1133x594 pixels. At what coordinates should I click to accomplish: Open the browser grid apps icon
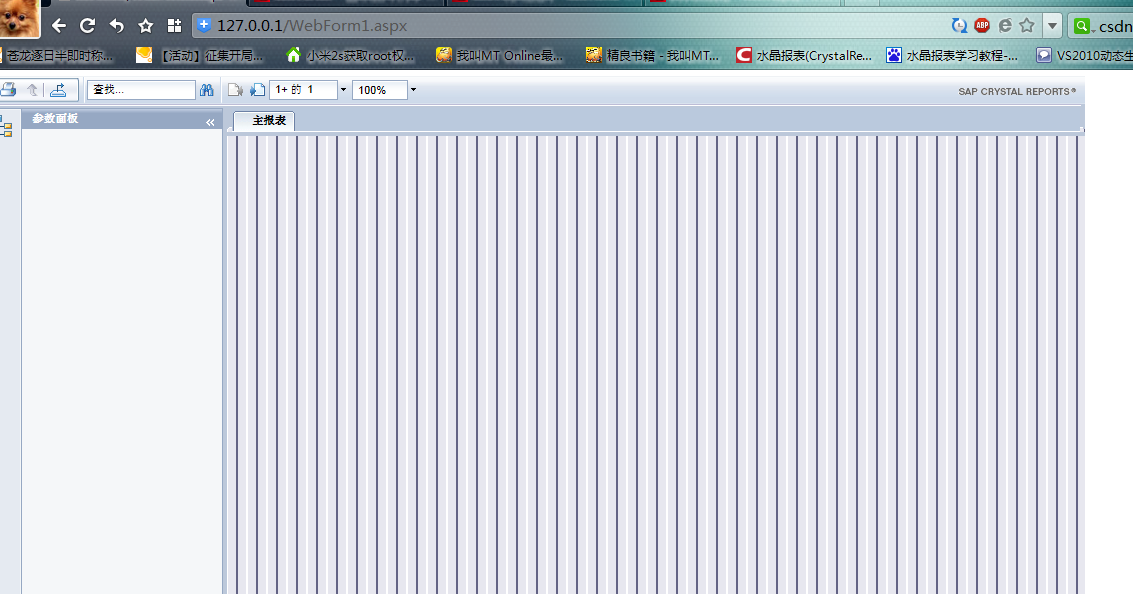(x=174, y=26)
